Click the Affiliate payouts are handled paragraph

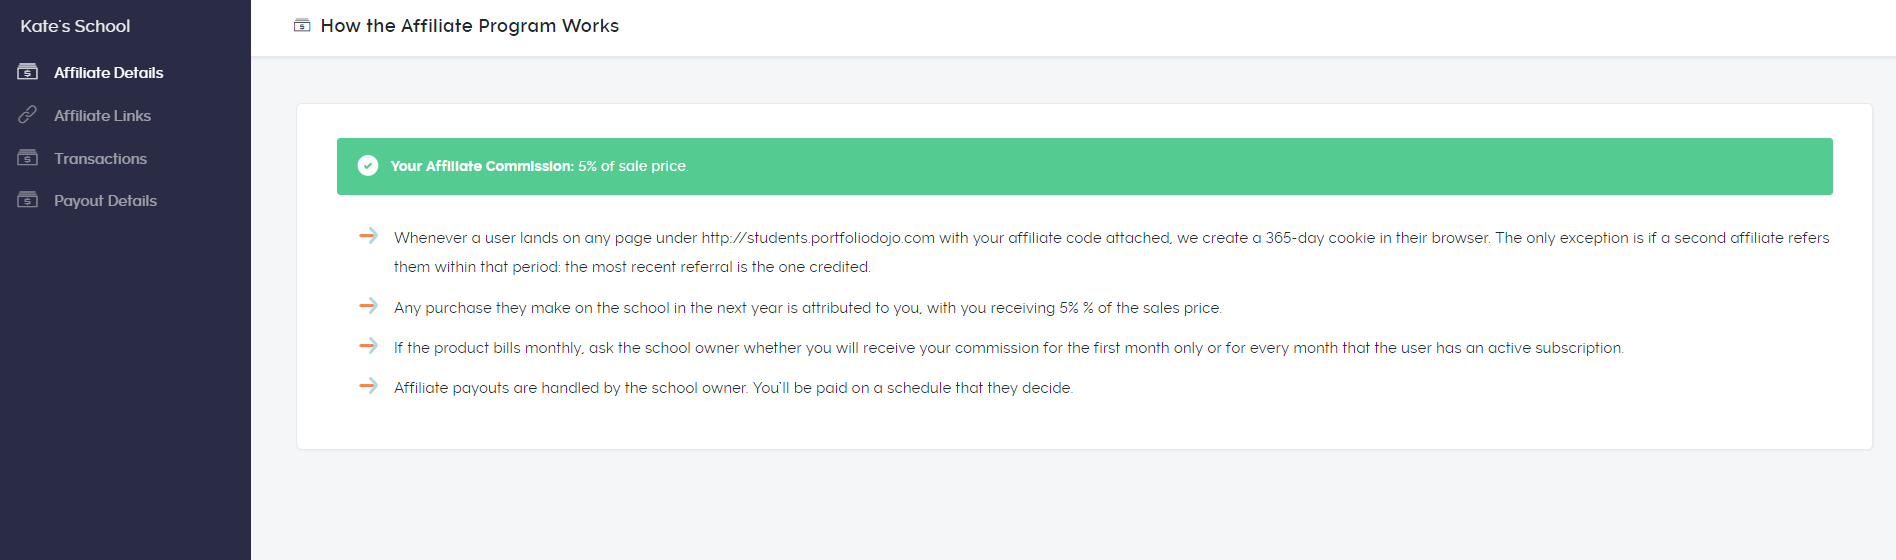pos(733,388)
